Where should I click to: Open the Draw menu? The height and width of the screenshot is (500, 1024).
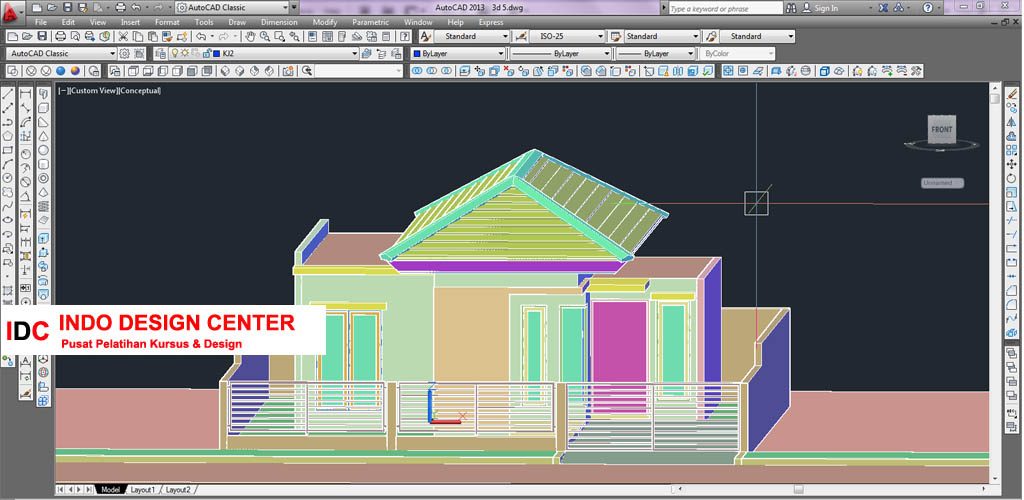click(x=237, y=22)
